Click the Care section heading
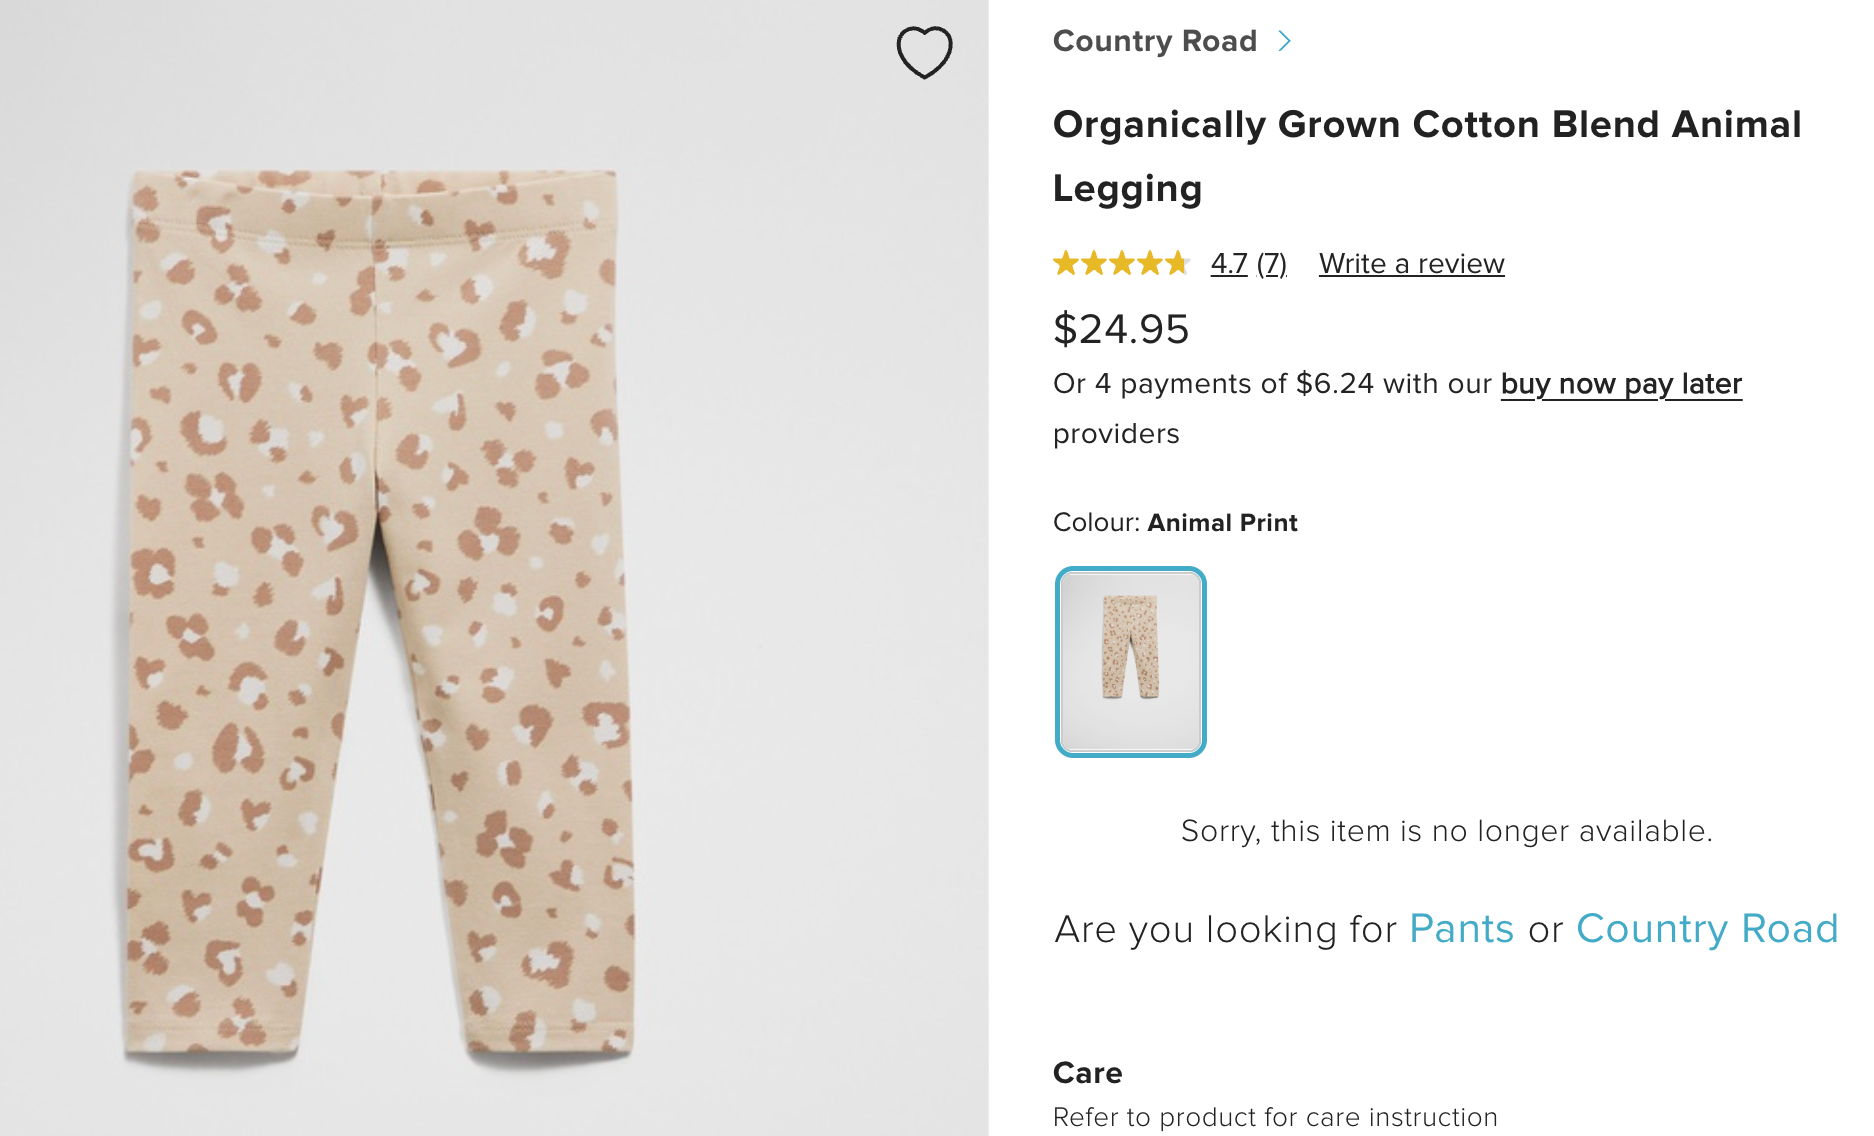The height and width of the screenshot is (1136, 1874). coord(1087,1073)
